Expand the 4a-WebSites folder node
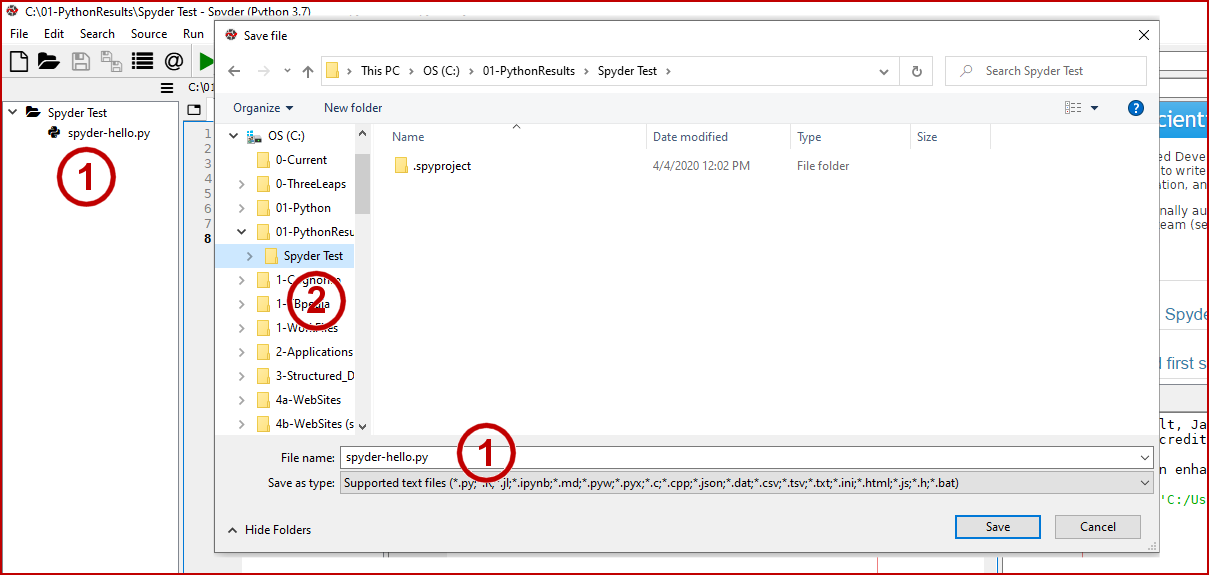The height and width of the screenshot is (575, 1209). pyautogui.click(x=241, y=400)
